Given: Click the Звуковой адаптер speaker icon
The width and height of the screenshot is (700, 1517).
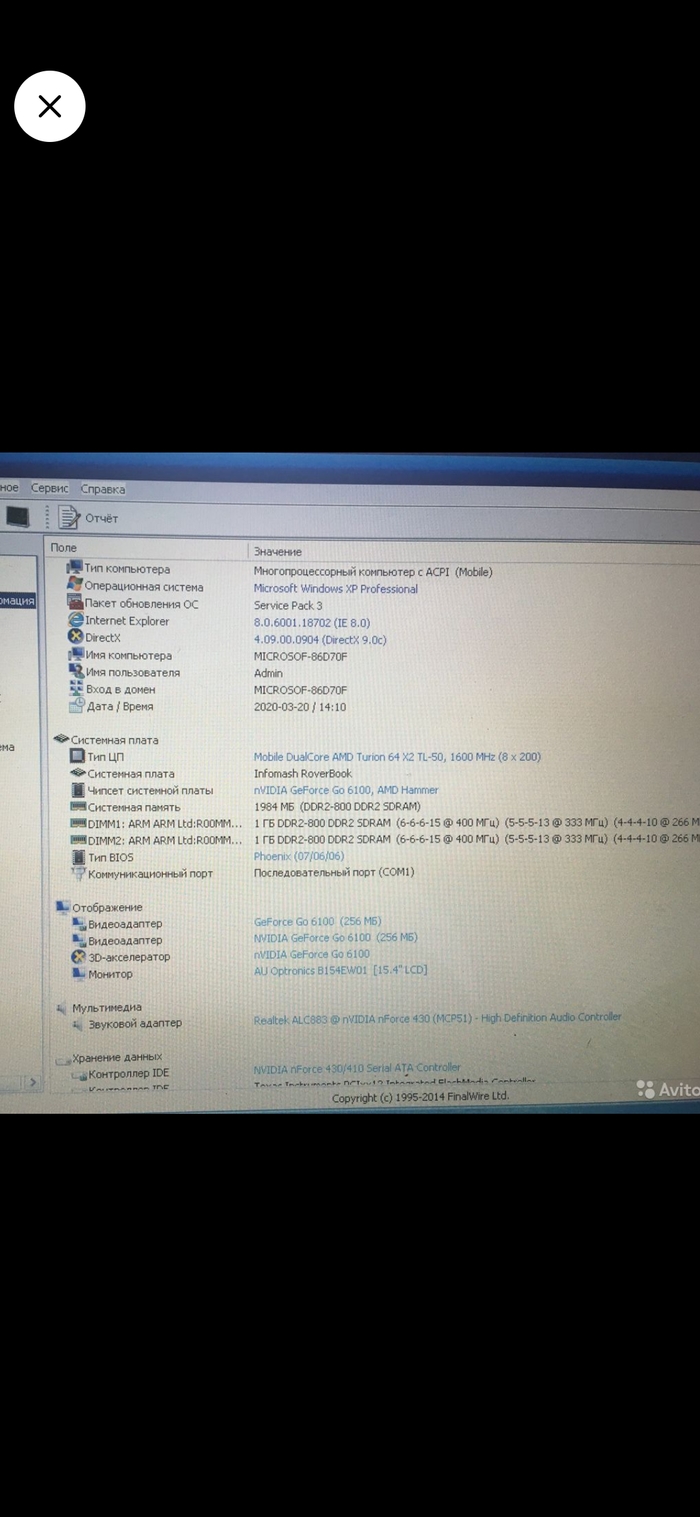Looking at the screenshot, I should [78, 1024].
